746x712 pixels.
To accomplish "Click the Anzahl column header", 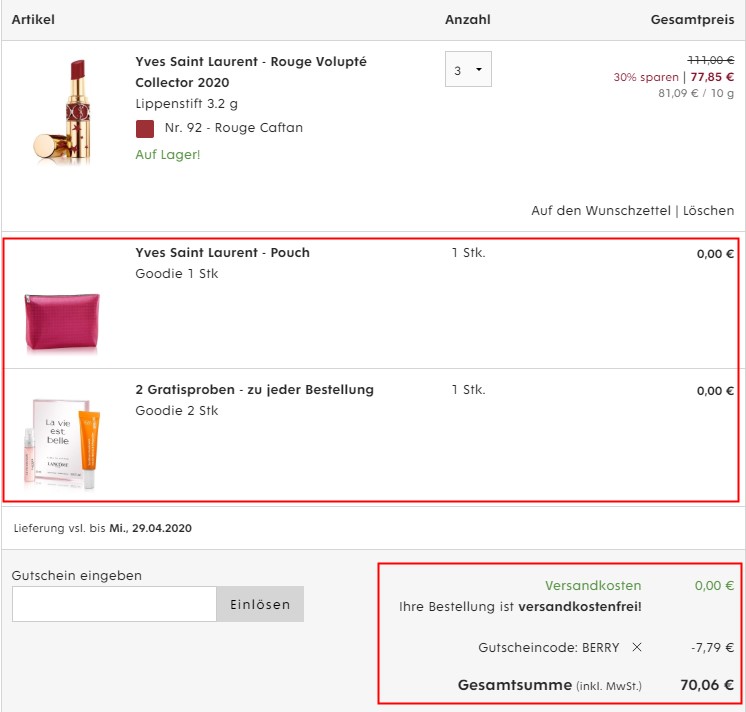I will coord(468,20).
